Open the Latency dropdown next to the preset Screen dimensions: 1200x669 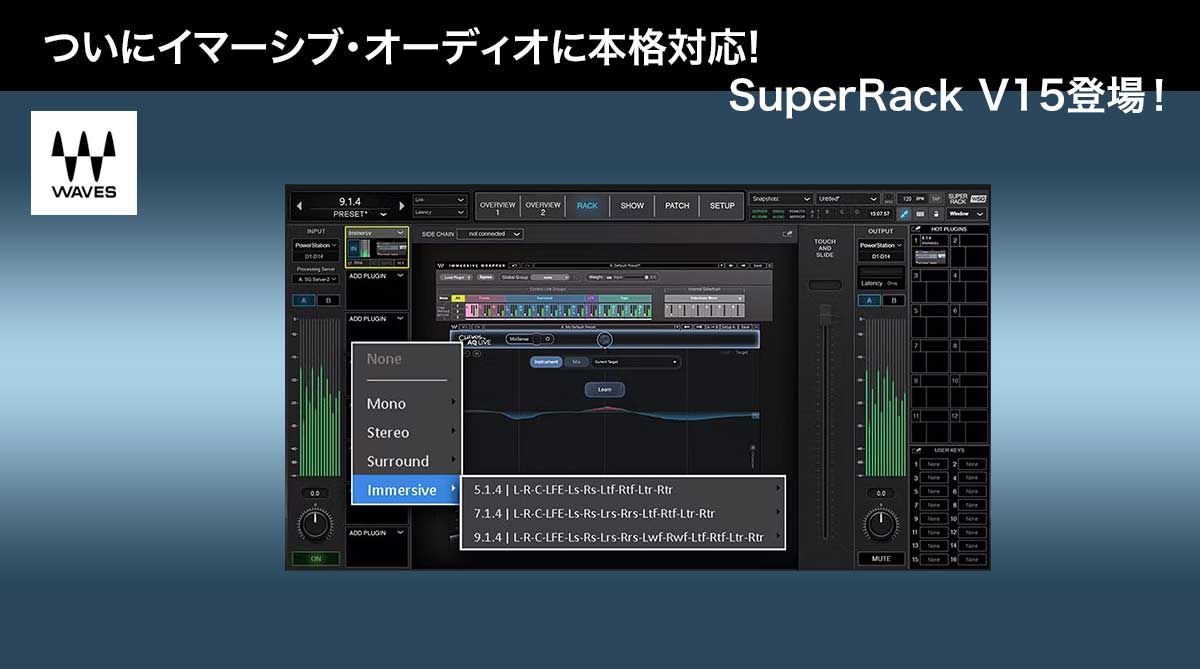(x=440, y=213)
